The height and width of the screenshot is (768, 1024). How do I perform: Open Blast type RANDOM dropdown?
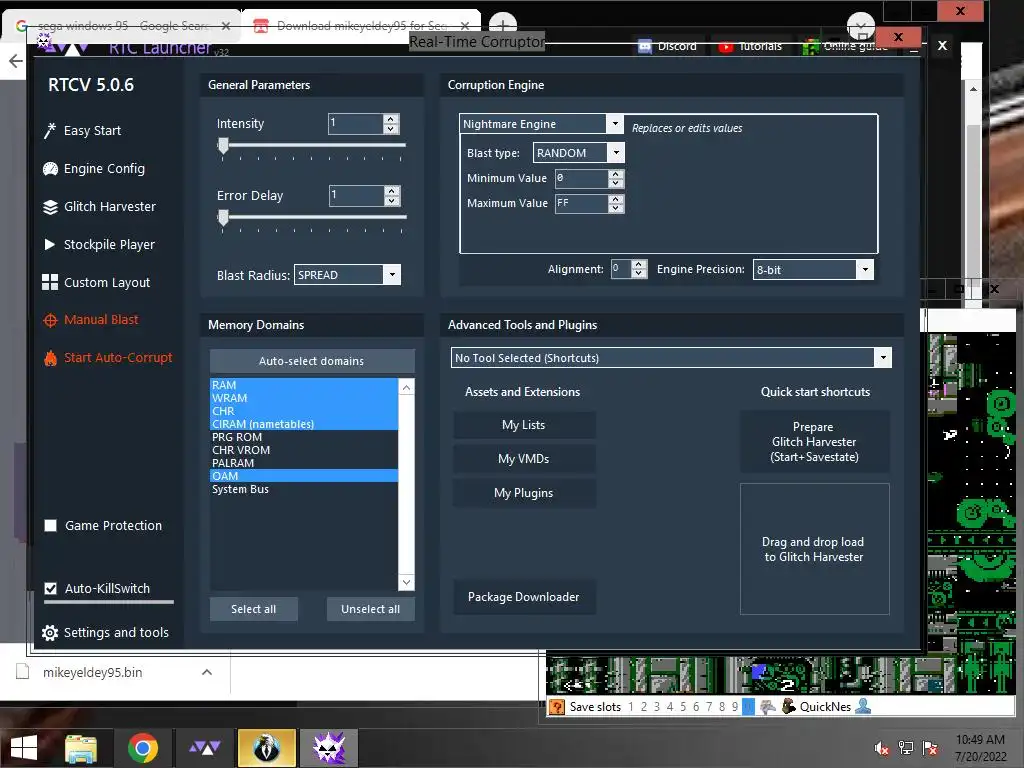616,153
